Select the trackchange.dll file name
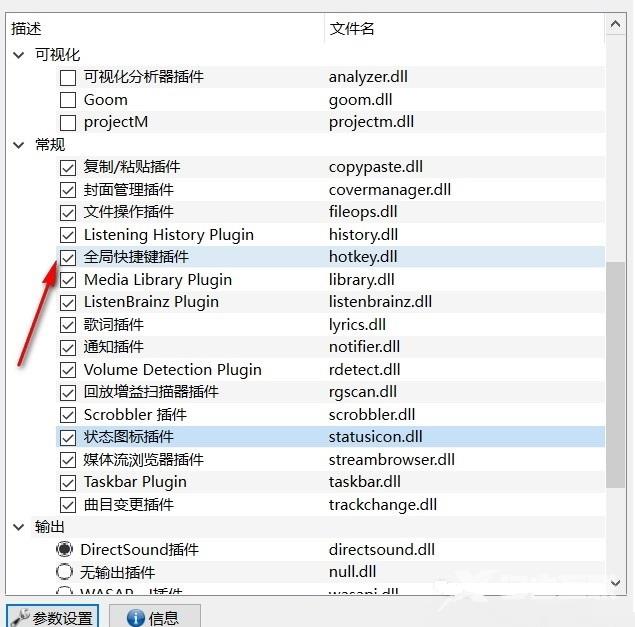 [383, 504]
